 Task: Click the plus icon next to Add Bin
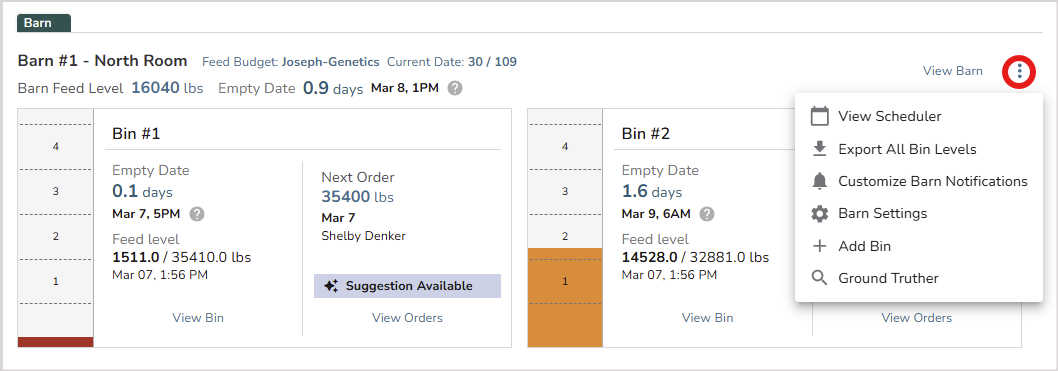point(819,246)
